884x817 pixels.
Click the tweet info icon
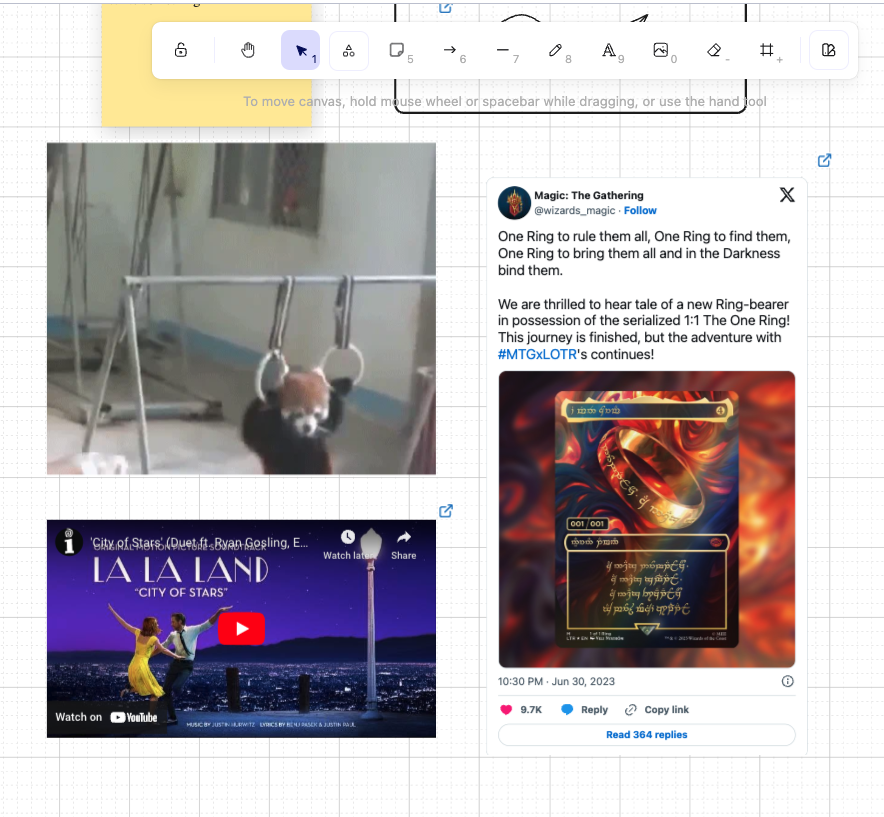pyautogui.click(x=788, y=681)
